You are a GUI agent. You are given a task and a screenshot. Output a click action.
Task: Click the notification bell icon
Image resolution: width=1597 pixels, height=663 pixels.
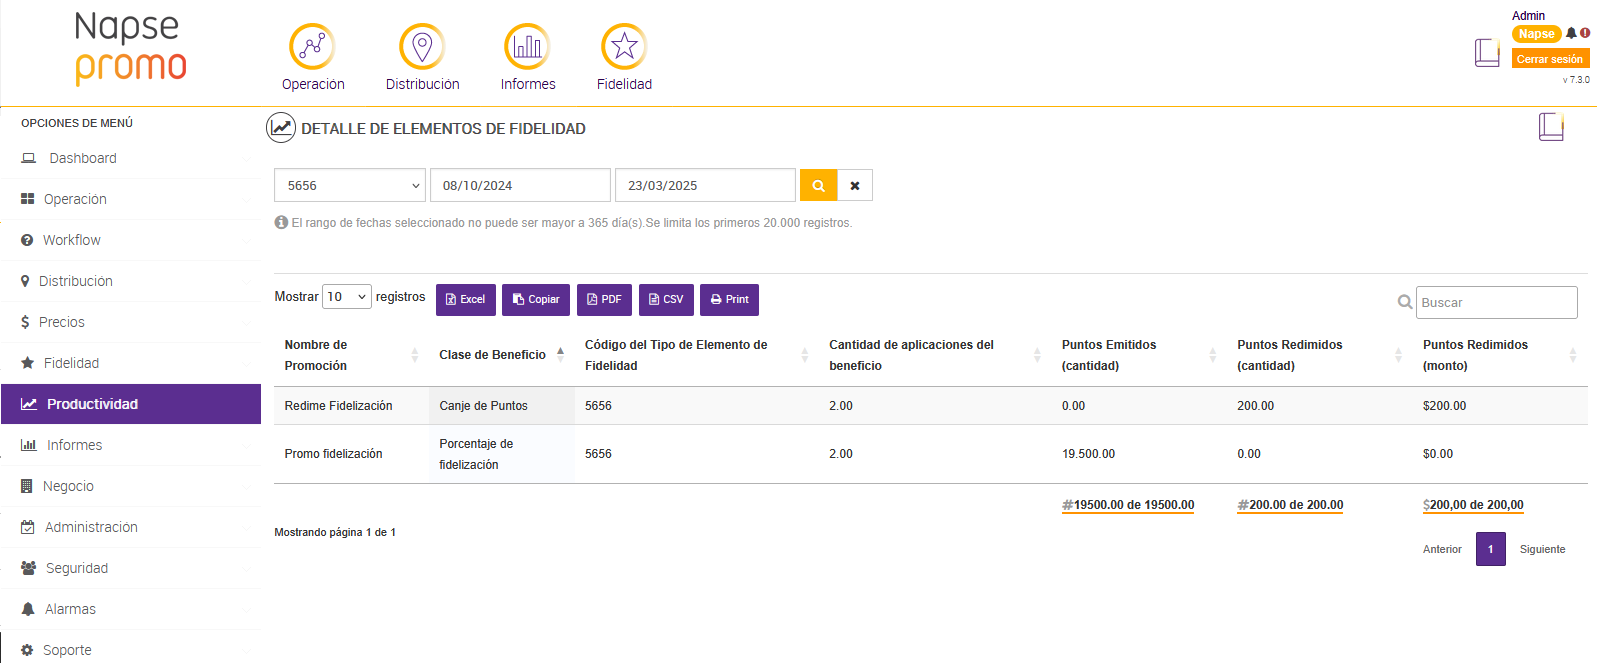1571,33
